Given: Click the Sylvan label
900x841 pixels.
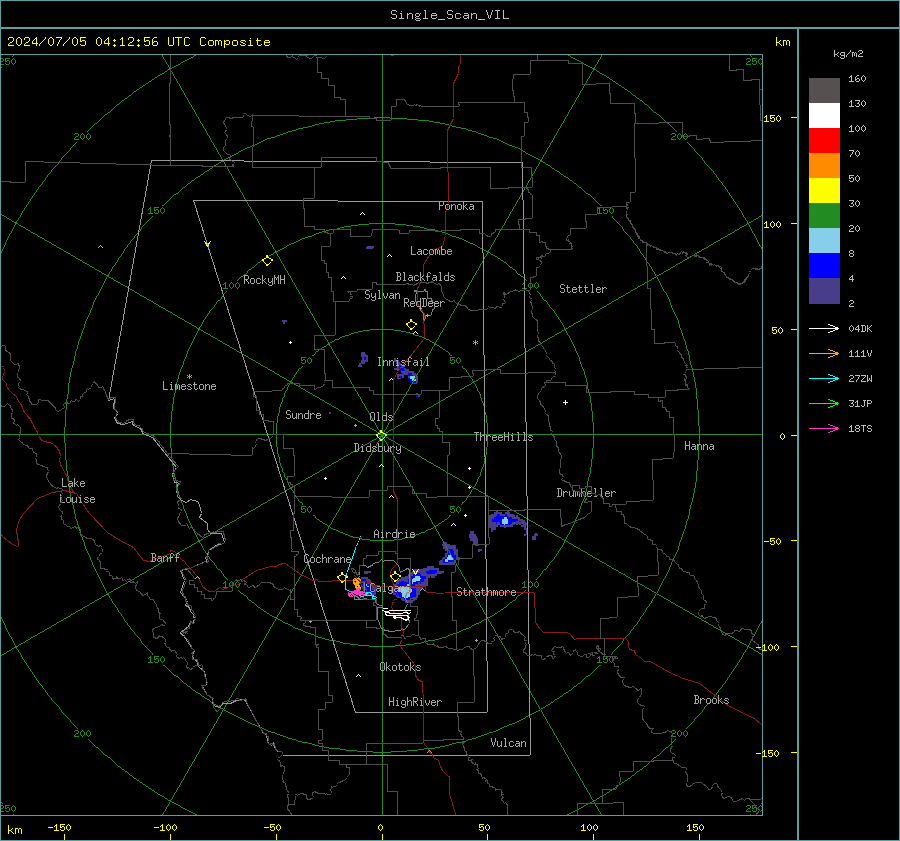Looking at the screenshot, I should (x=382, y=295).
